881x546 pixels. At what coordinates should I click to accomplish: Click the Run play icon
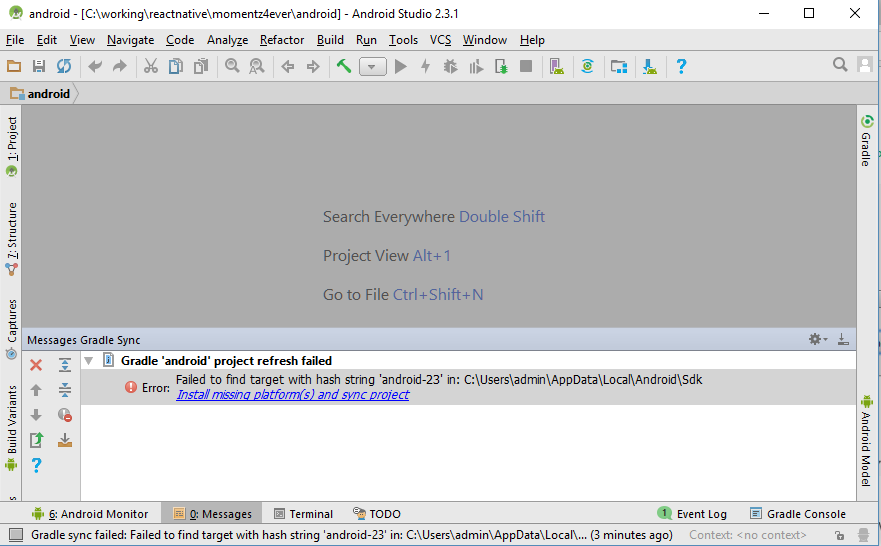[x=401, y=67]
